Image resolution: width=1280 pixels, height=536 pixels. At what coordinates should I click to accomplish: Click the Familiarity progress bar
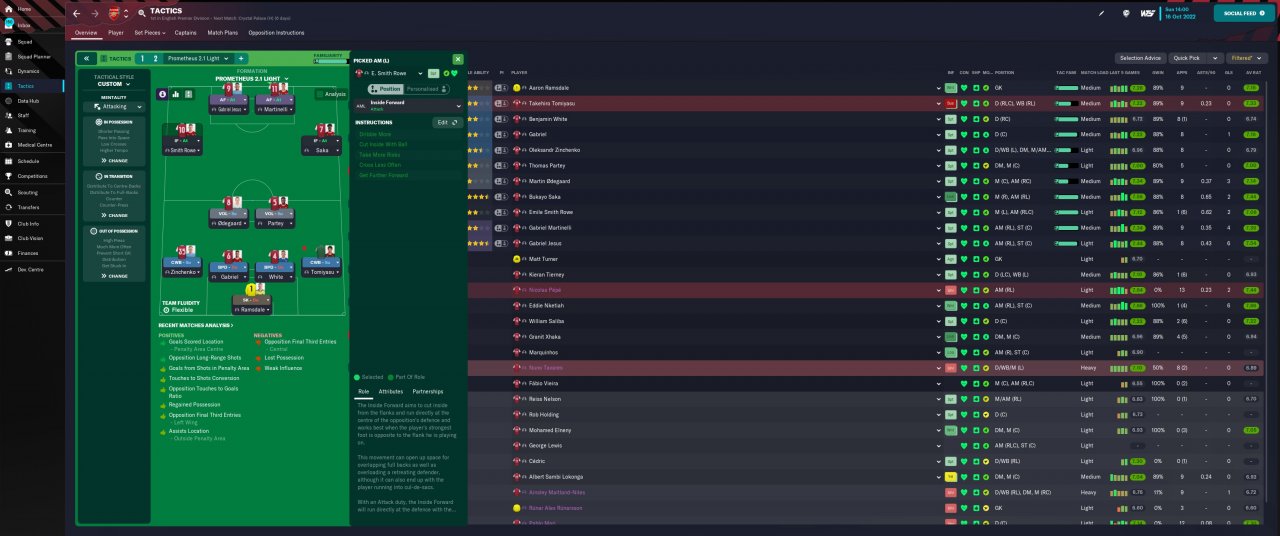329,59
